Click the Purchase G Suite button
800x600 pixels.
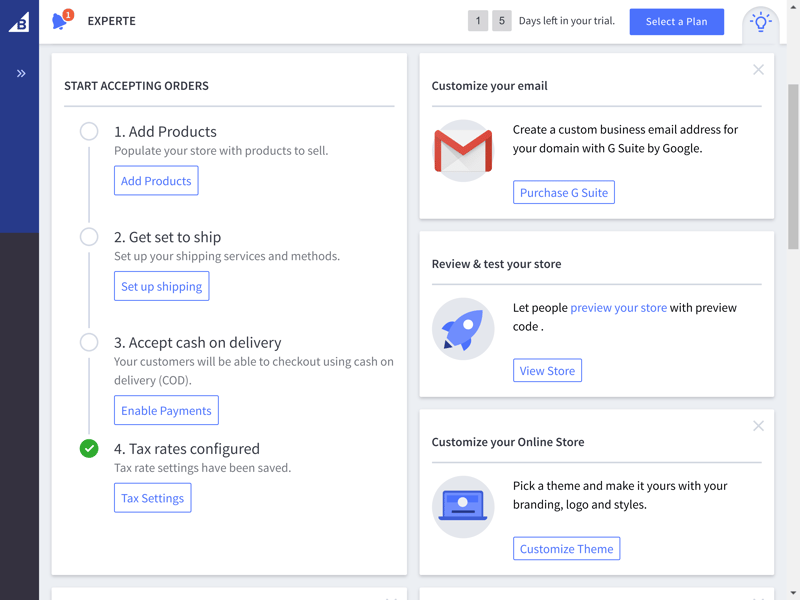pyautogui.click(x=564, y=192)
